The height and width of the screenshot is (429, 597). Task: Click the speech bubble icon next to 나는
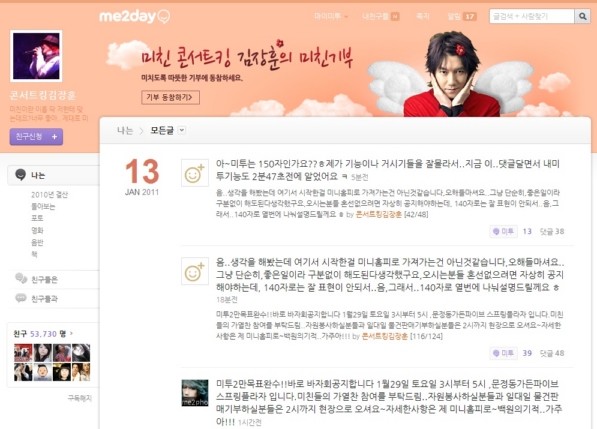(x=20, y=175)
